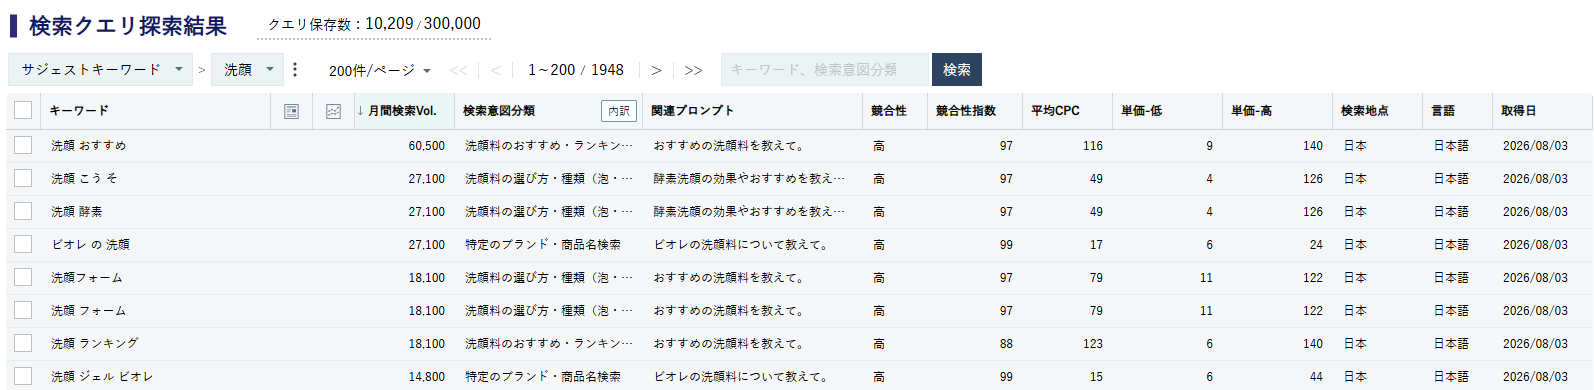Click the 検索地点 column header
The height and width of the screenshot is (390, 1594).
[x=1365, y=111]
